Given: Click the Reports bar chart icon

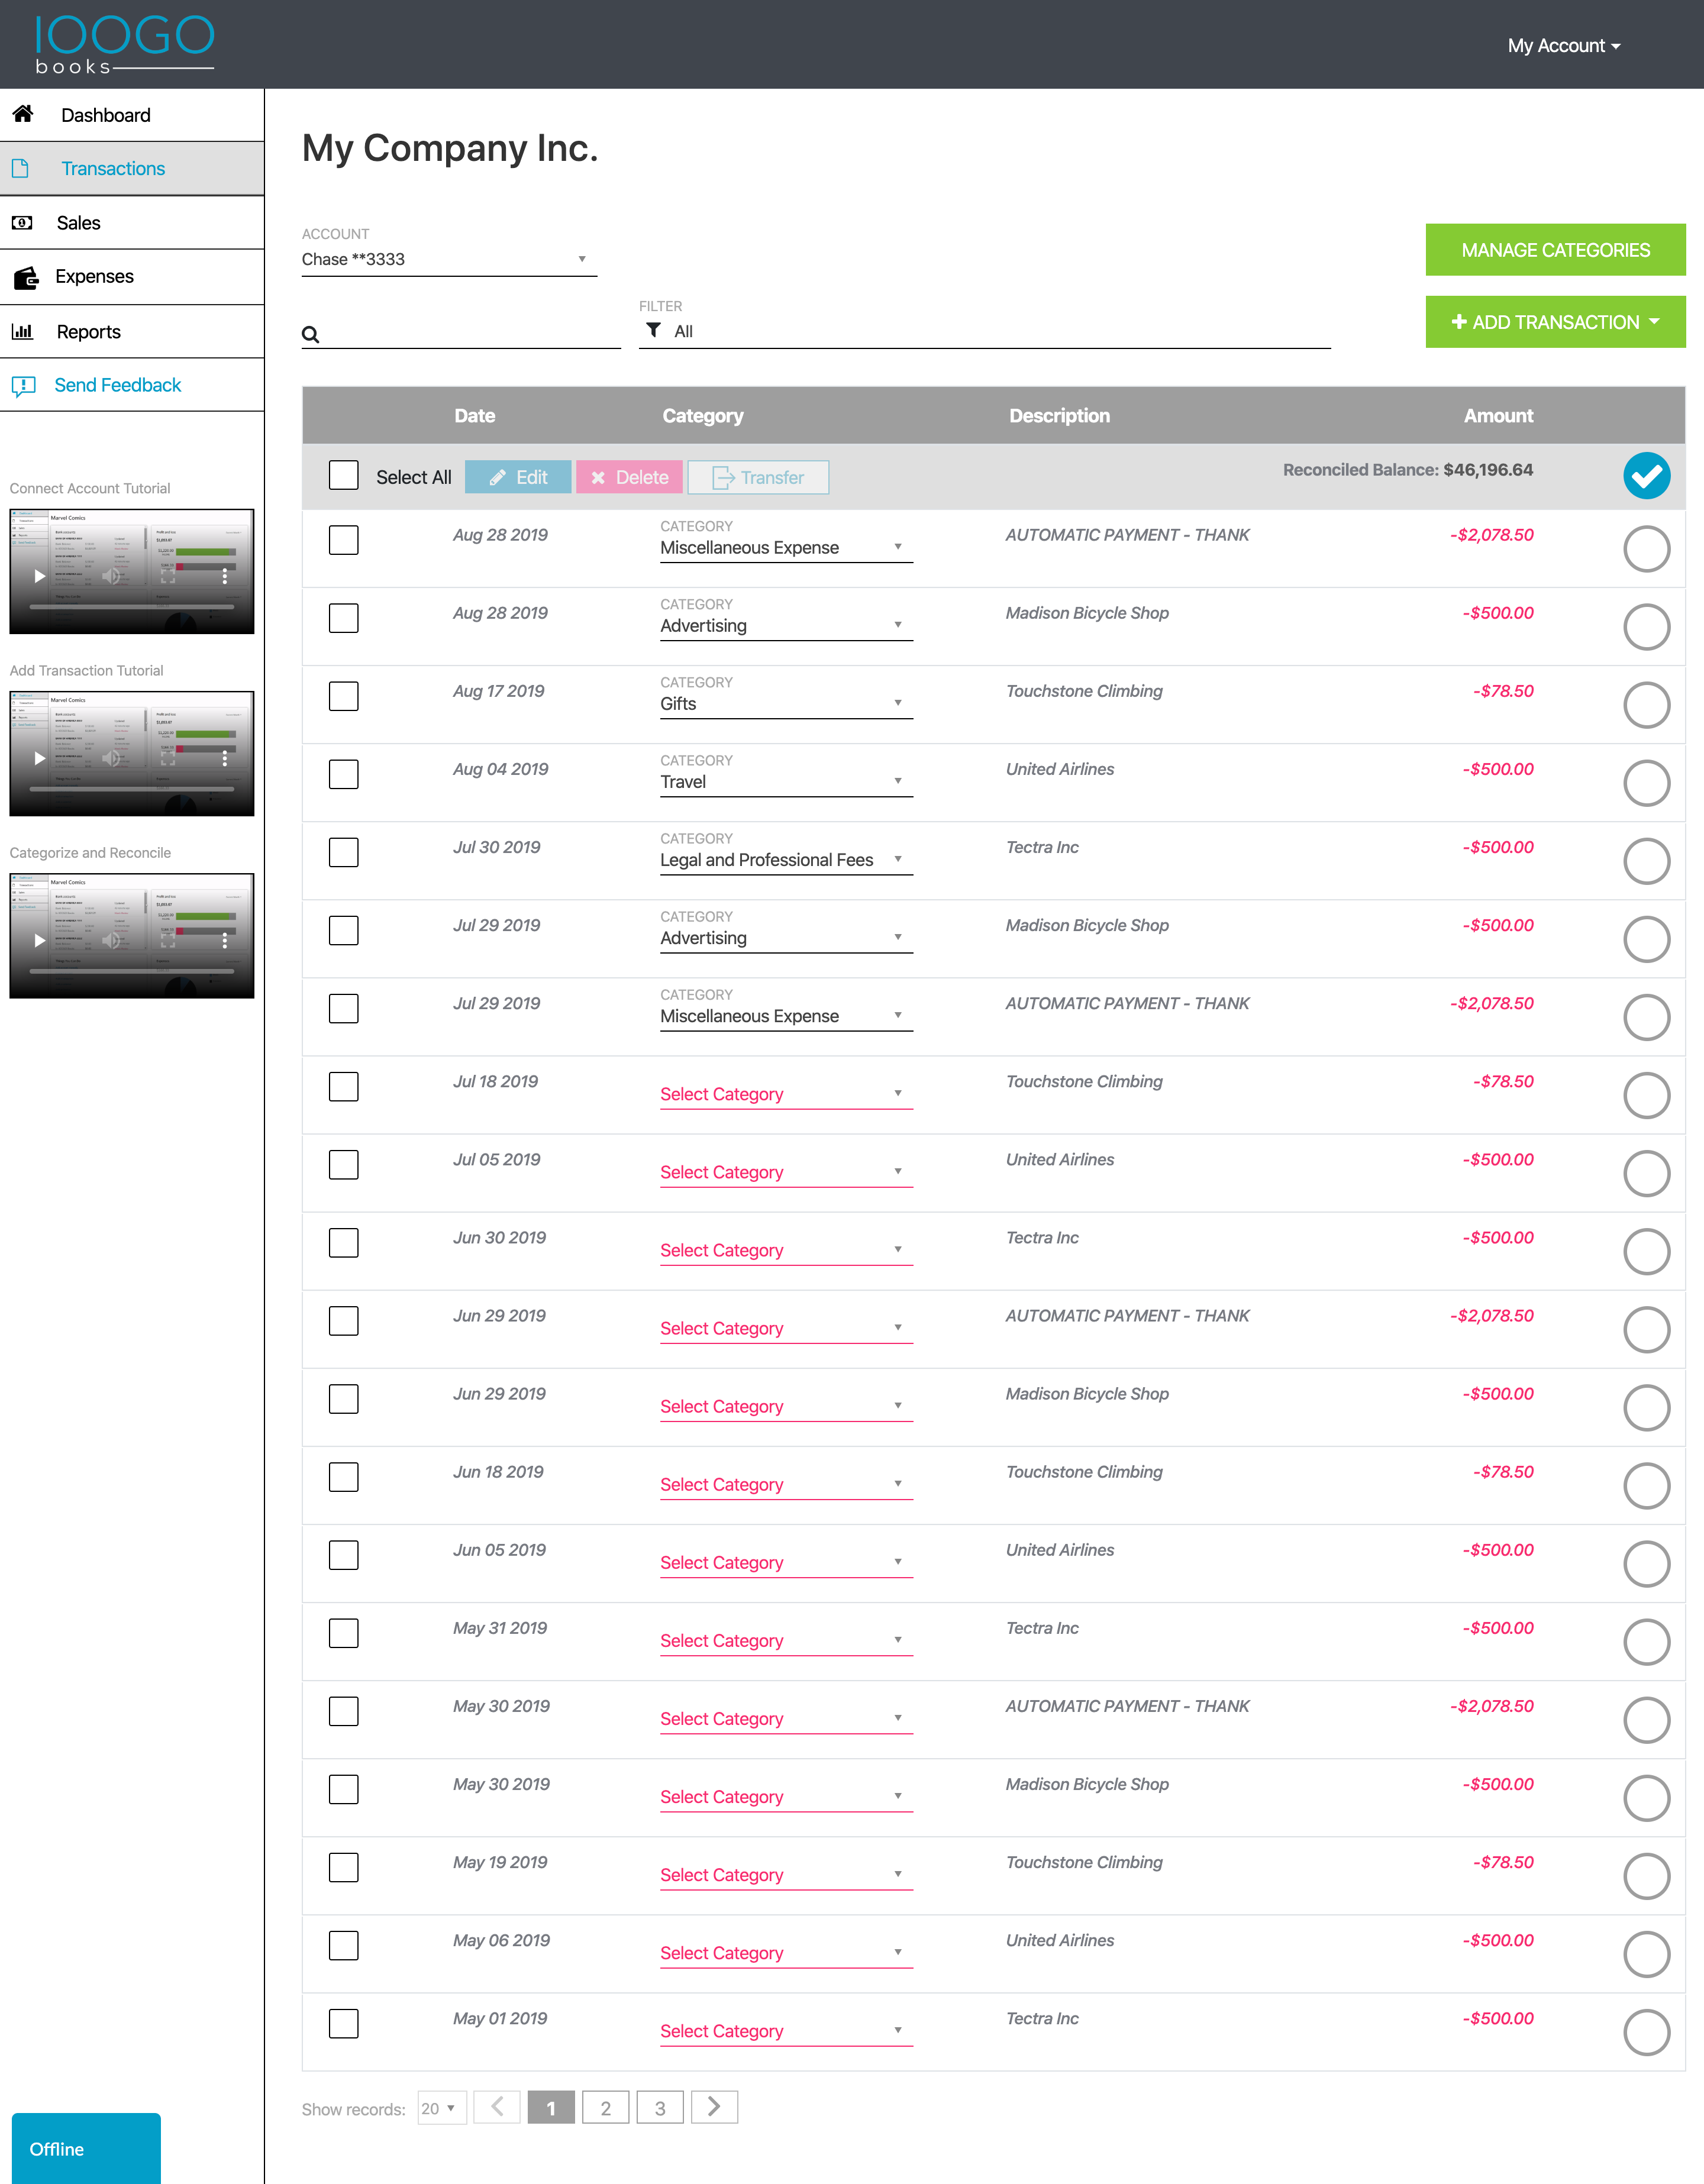Looking at the screenshot, I should click(22, 331).
